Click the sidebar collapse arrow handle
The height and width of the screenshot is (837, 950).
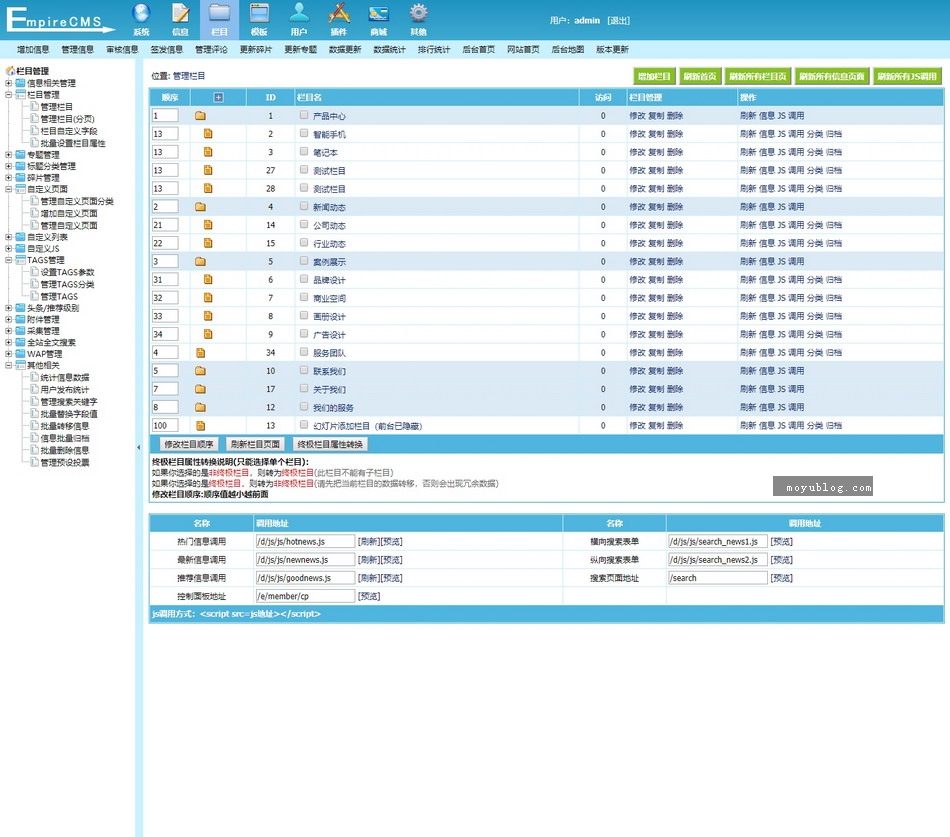point(139,447)
